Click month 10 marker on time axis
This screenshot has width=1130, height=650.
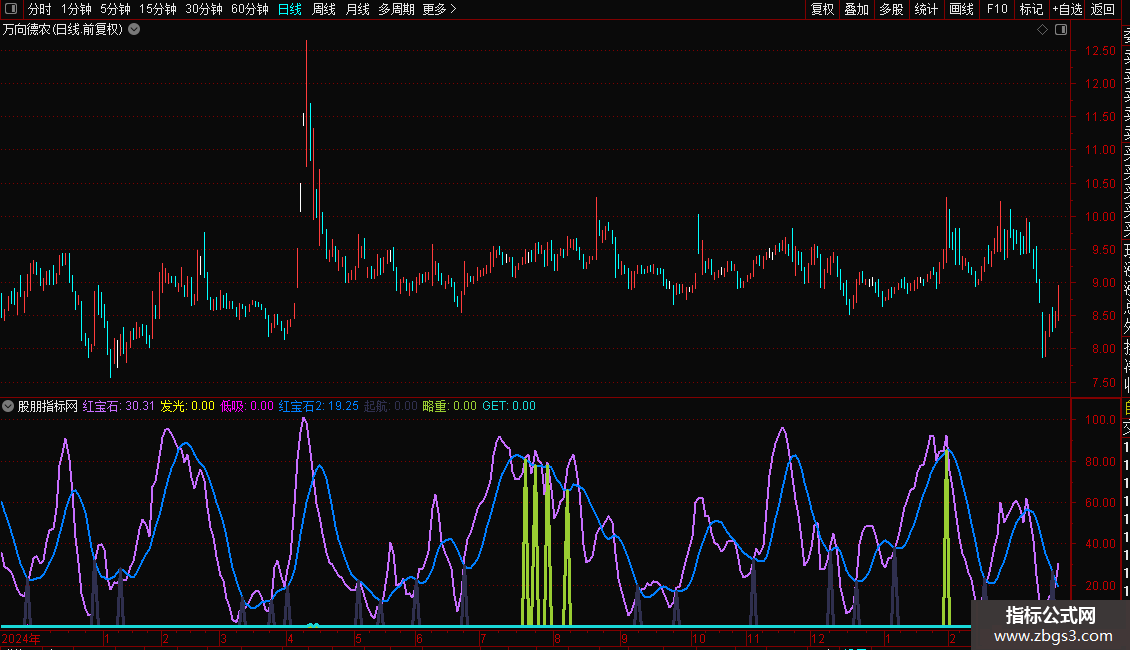[x=698, y=638]
